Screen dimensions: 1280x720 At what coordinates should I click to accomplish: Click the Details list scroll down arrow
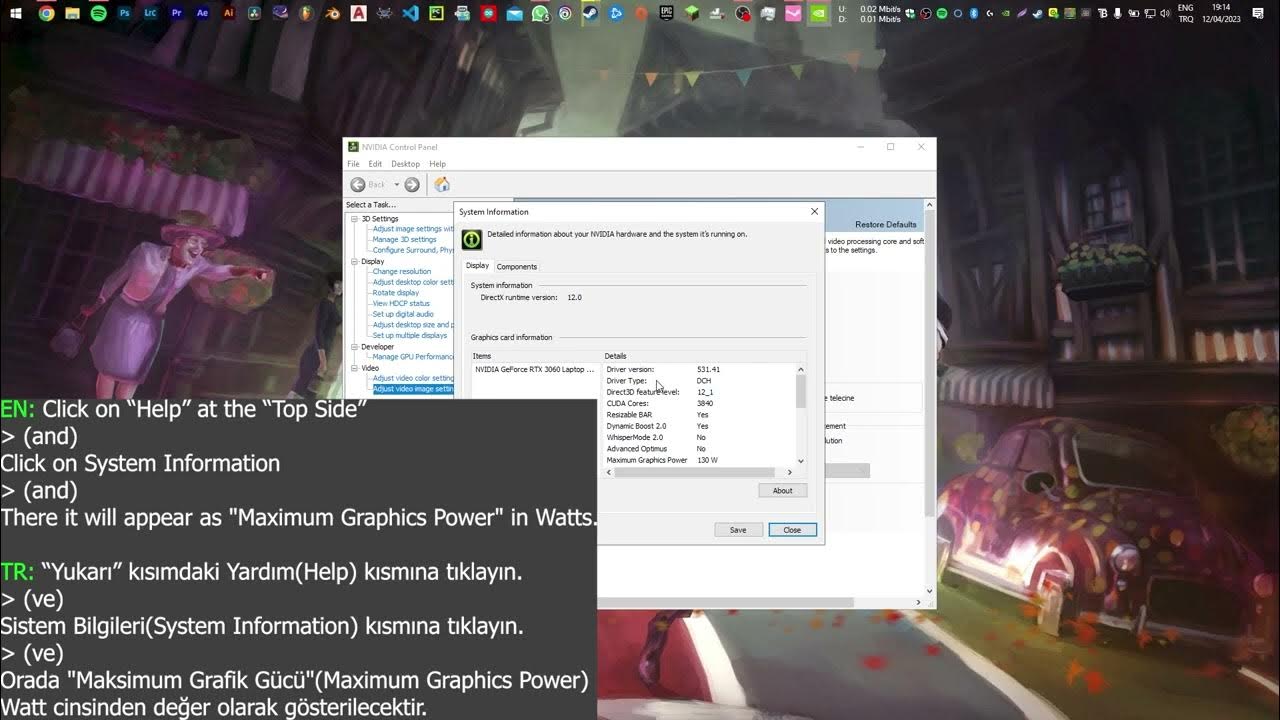(800, 461)
